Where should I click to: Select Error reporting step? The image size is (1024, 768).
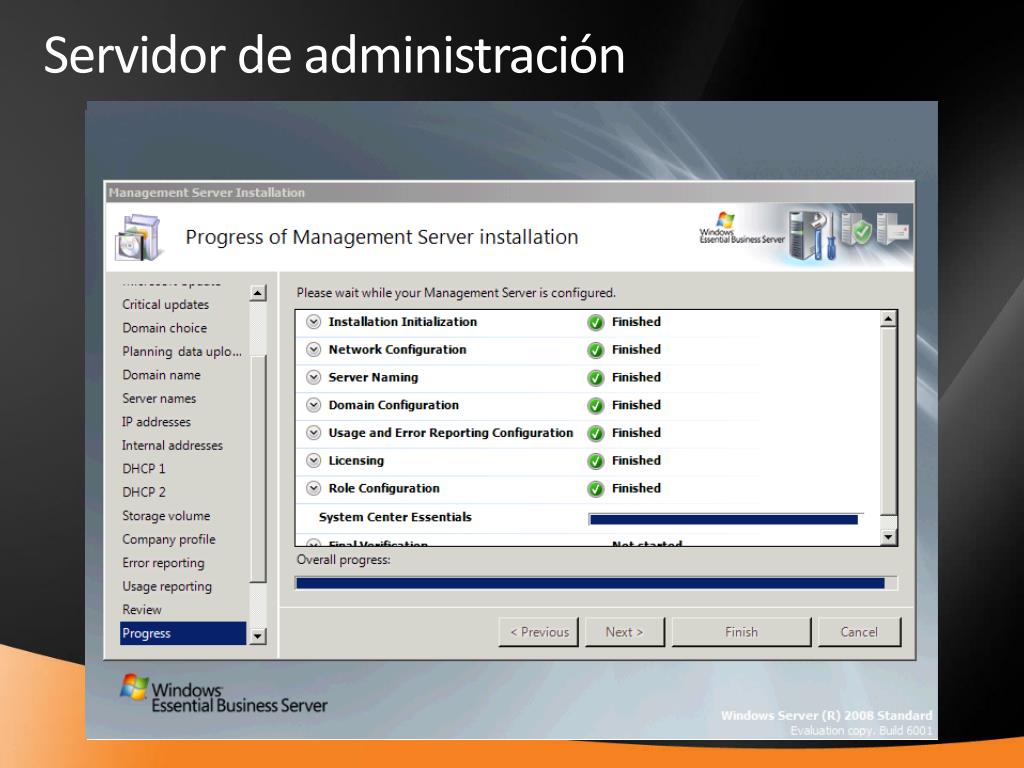[x=163, y=563]
